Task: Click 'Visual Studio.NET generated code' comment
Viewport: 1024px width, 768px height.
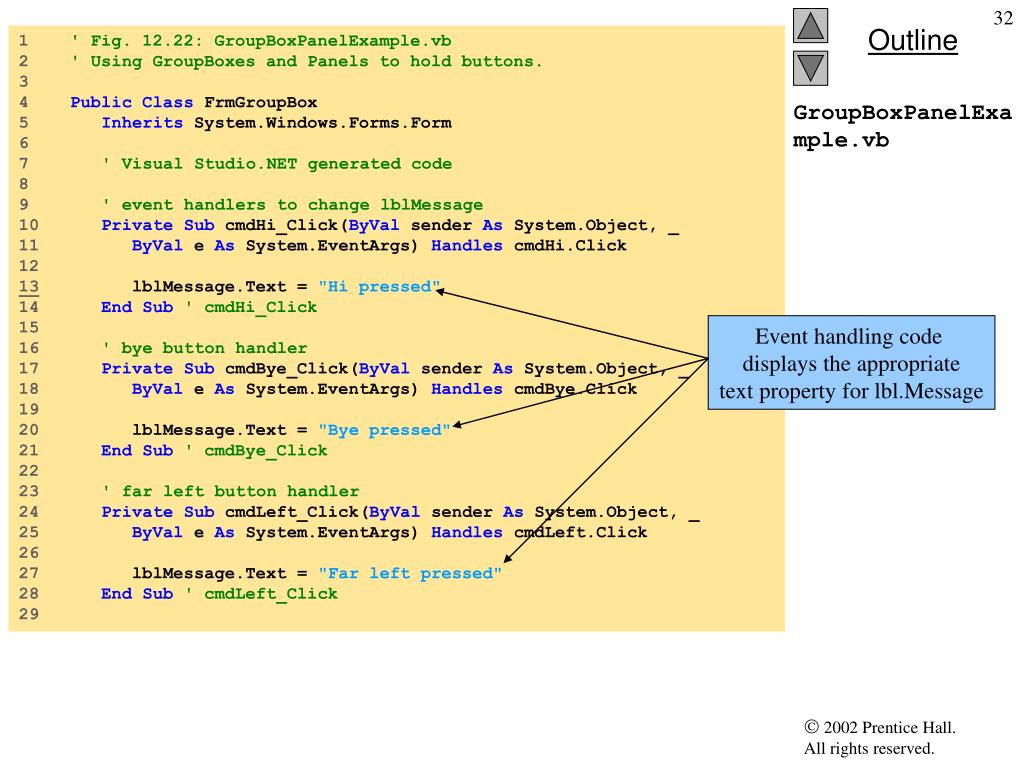Action: (x=277, y=164)
